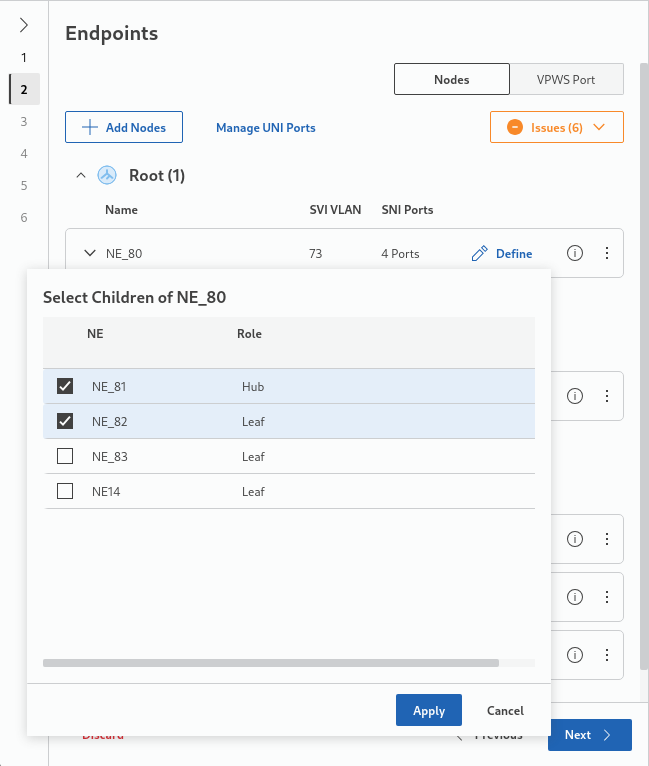649x766 pixels.
Task: Open the Manage UNI Ports link
Action: click(266, 128)
